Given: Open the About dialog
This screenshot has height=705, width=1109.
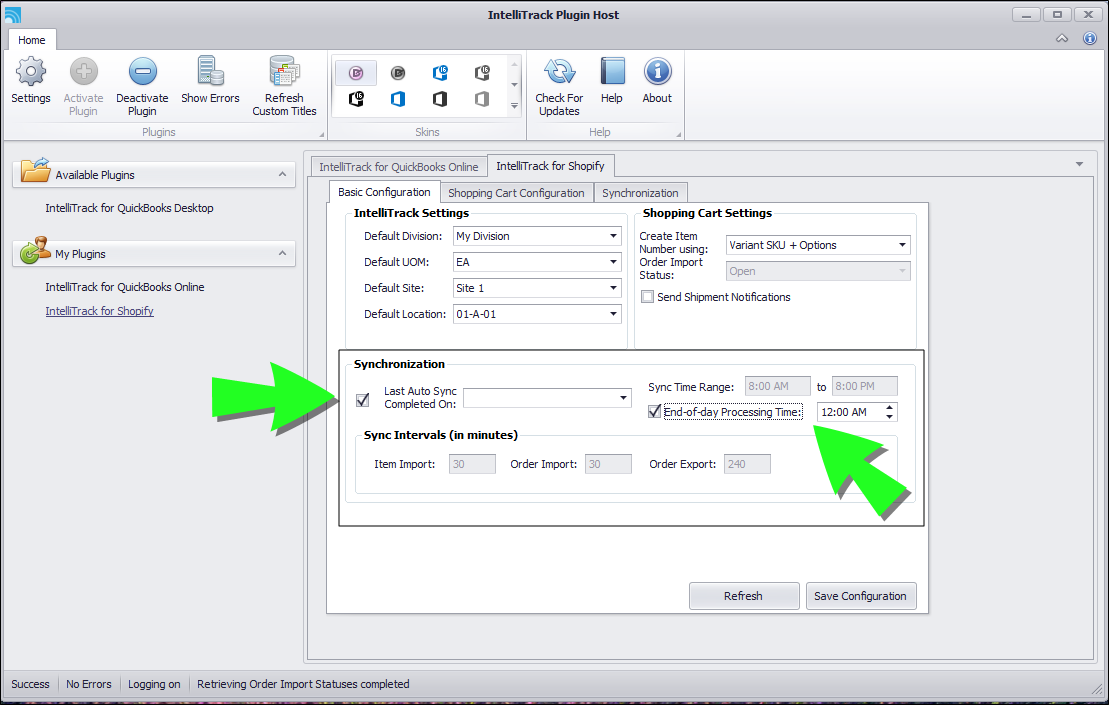Looking at the screenshot, I should tap(657, 80).
